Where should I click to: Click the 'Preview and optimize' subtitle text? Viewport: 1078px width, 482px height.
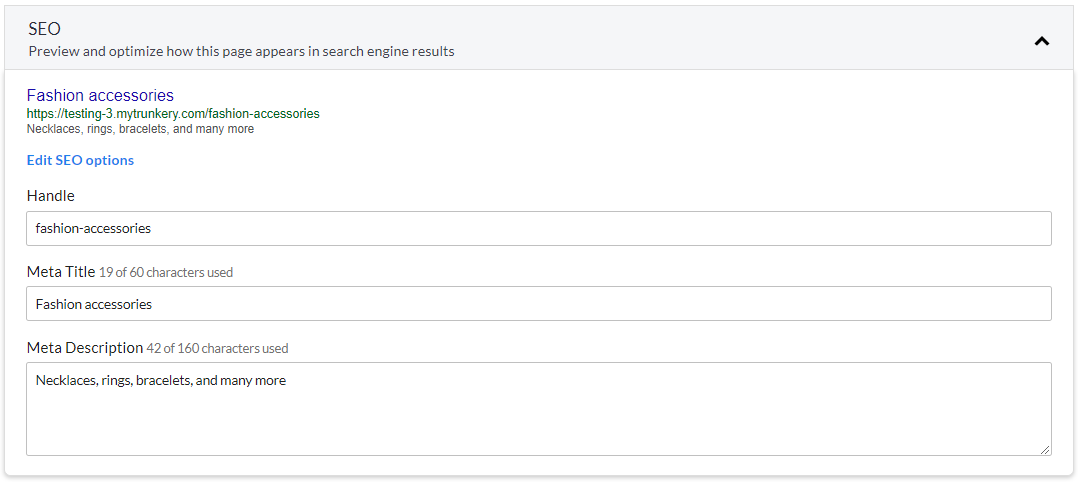(241, 52)
